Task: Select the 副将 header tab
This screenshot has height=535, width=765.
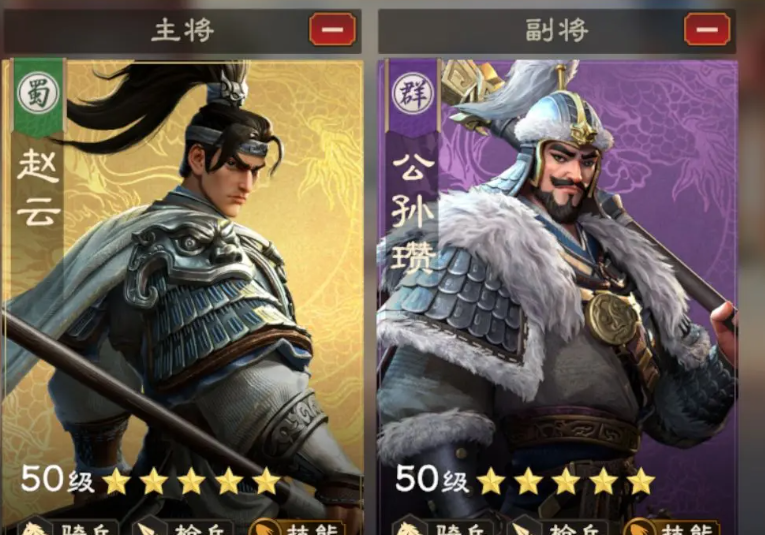Action: [557, 30]
